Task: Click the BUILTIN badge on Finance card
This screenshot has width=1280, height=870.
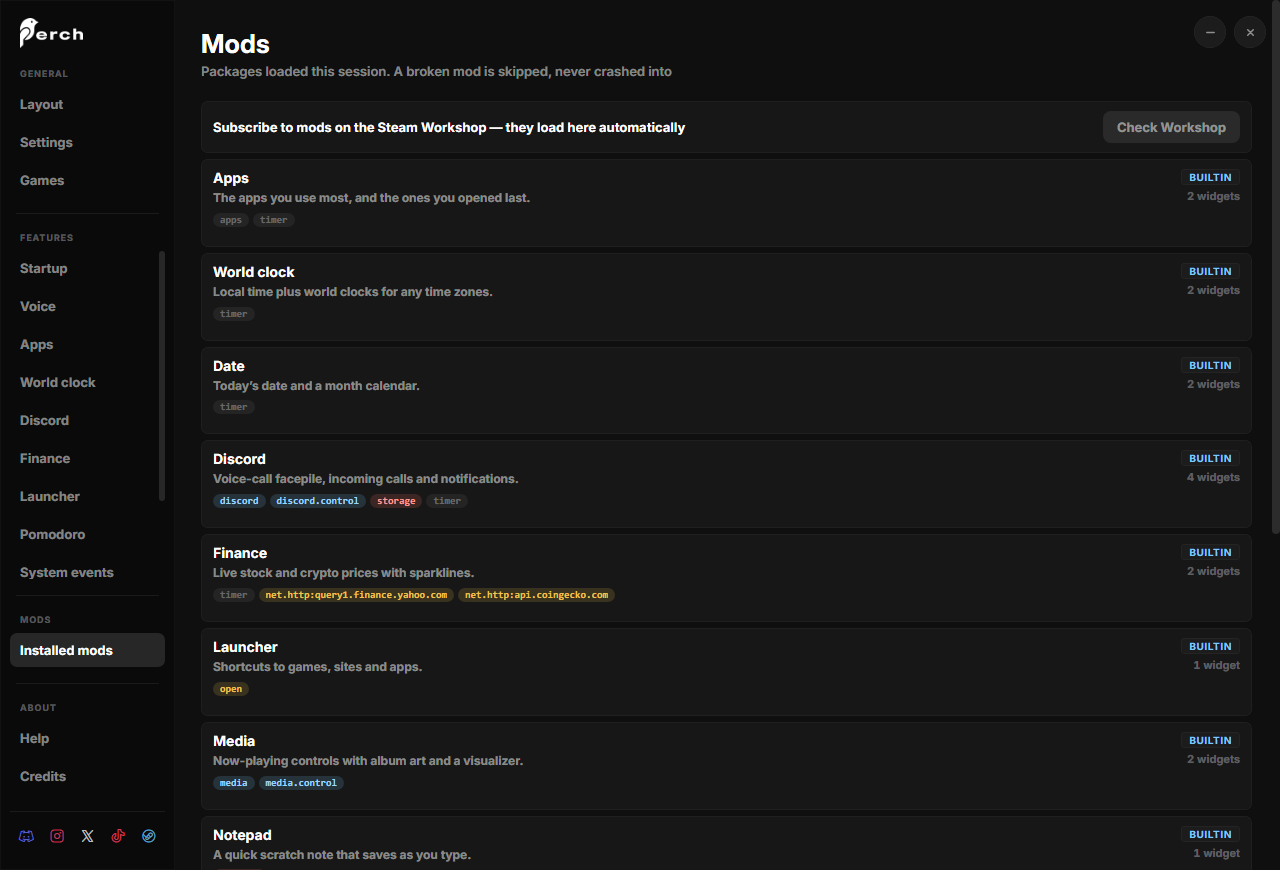Action: (x=1210, y=553)
